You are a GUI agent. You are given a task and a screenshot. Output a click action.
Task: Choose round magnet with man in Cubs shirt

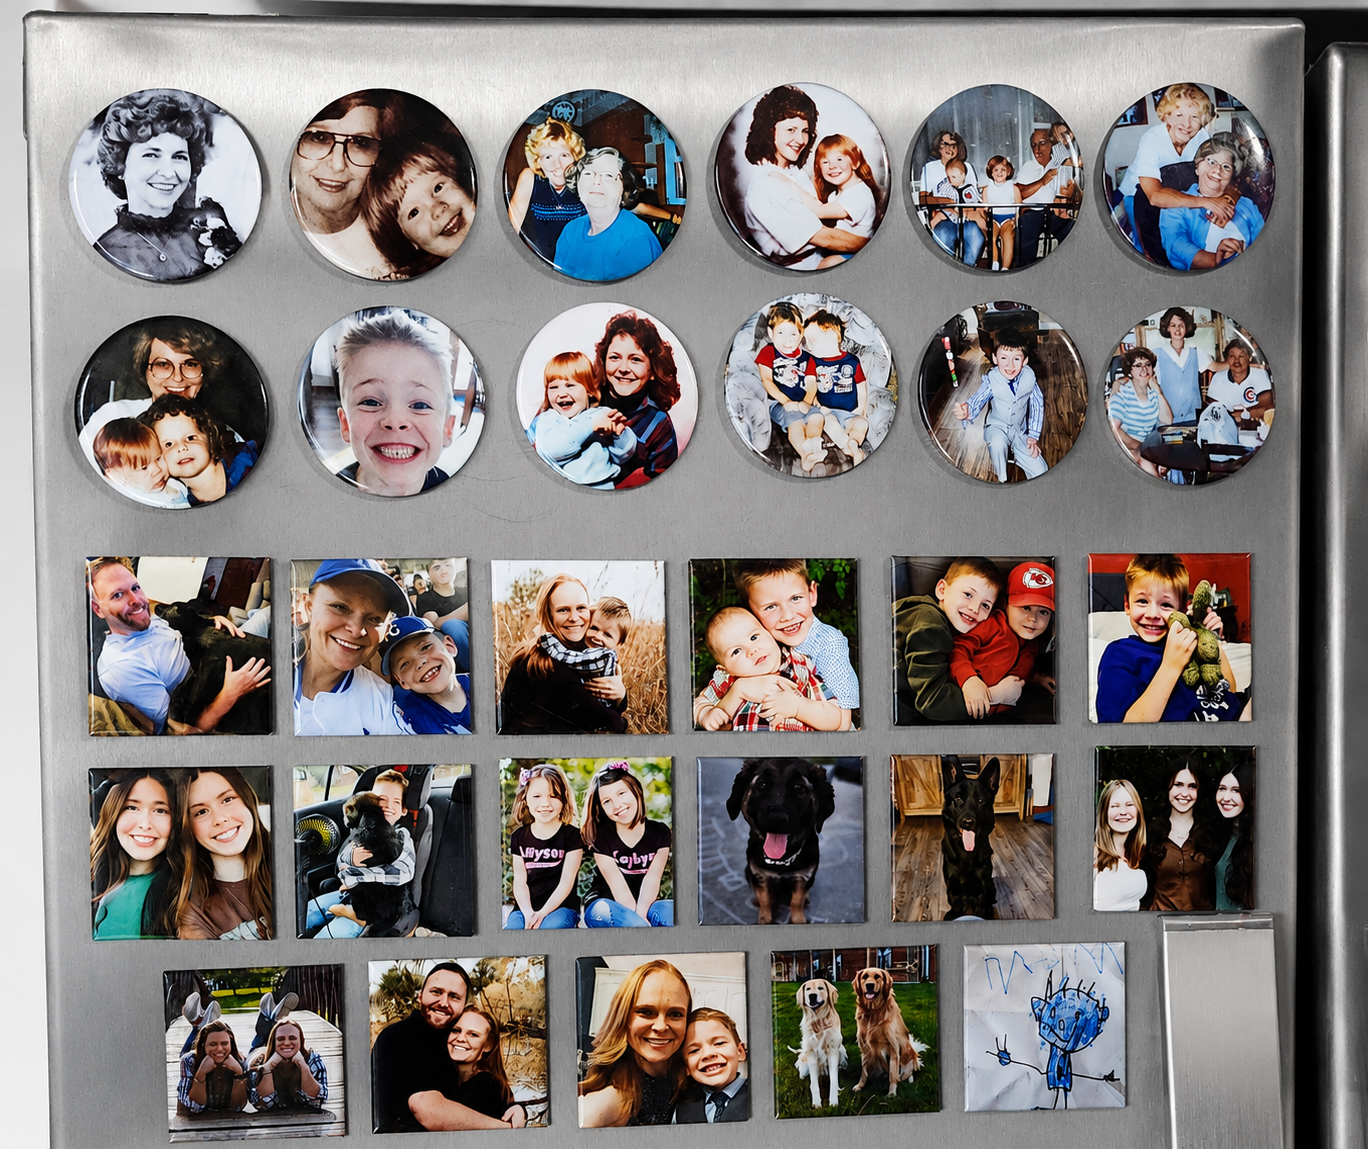1189,394
